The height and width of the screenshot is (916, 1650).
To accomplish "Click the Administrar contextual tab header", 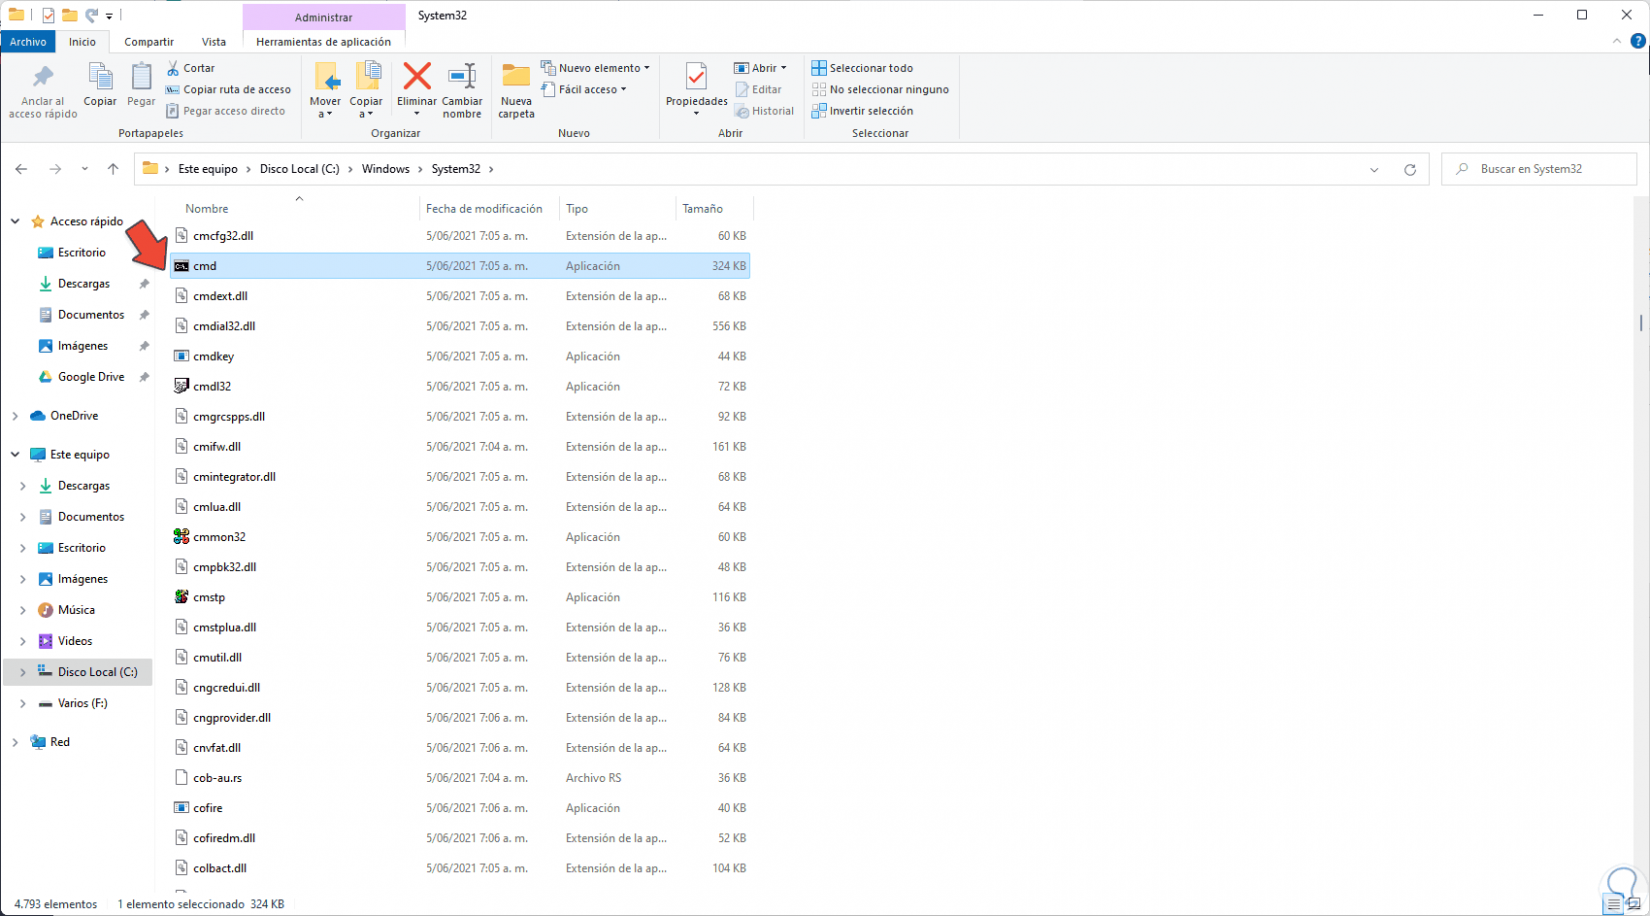I will coord(324,17).
